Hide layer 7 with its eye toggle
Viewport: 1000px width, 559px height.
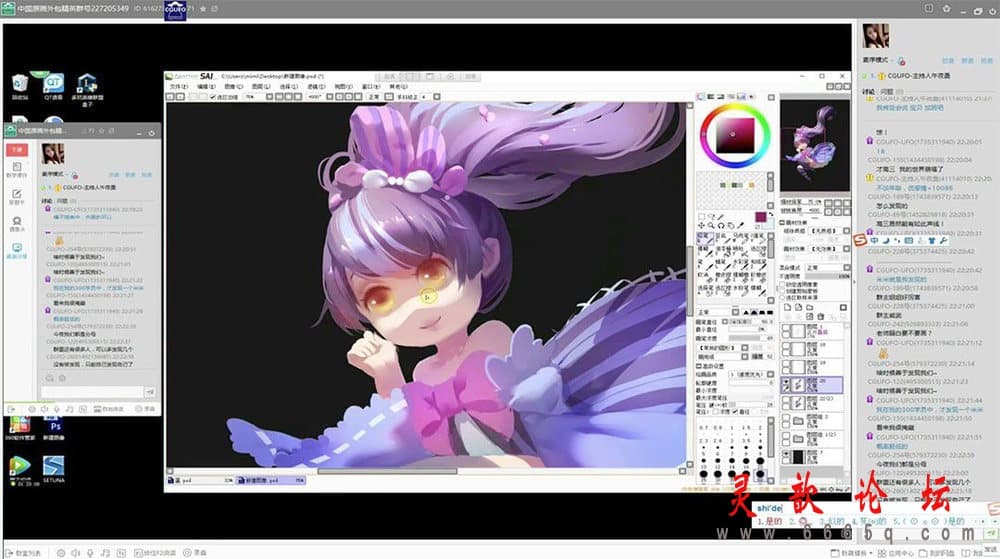pos(786,453)
